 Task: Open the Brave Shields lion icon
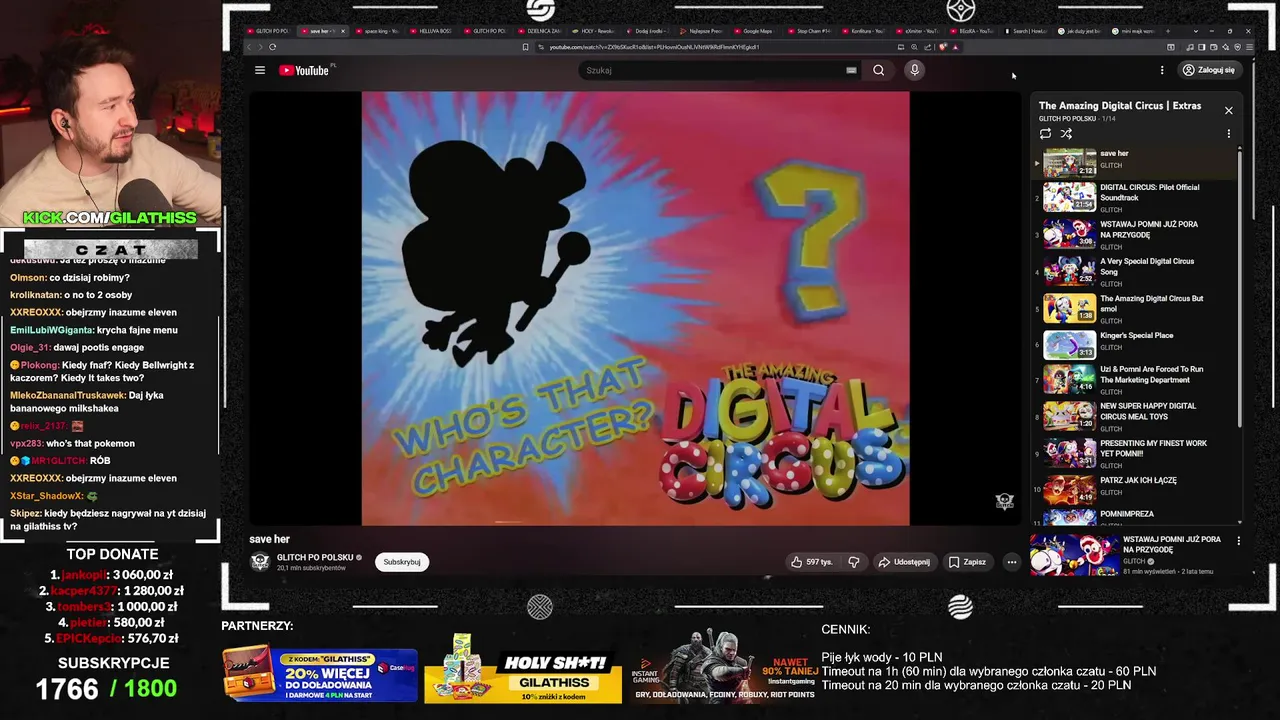click(x=942, y=47)
